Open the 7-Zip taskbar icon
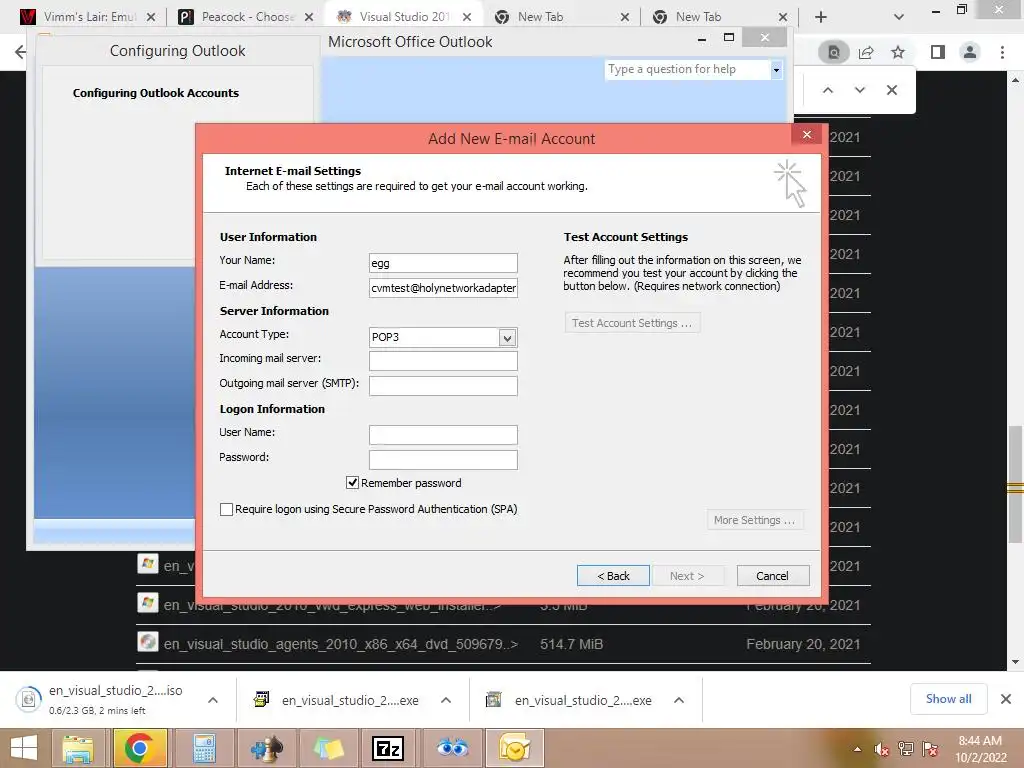1024x768 pixels. (388, 748)
